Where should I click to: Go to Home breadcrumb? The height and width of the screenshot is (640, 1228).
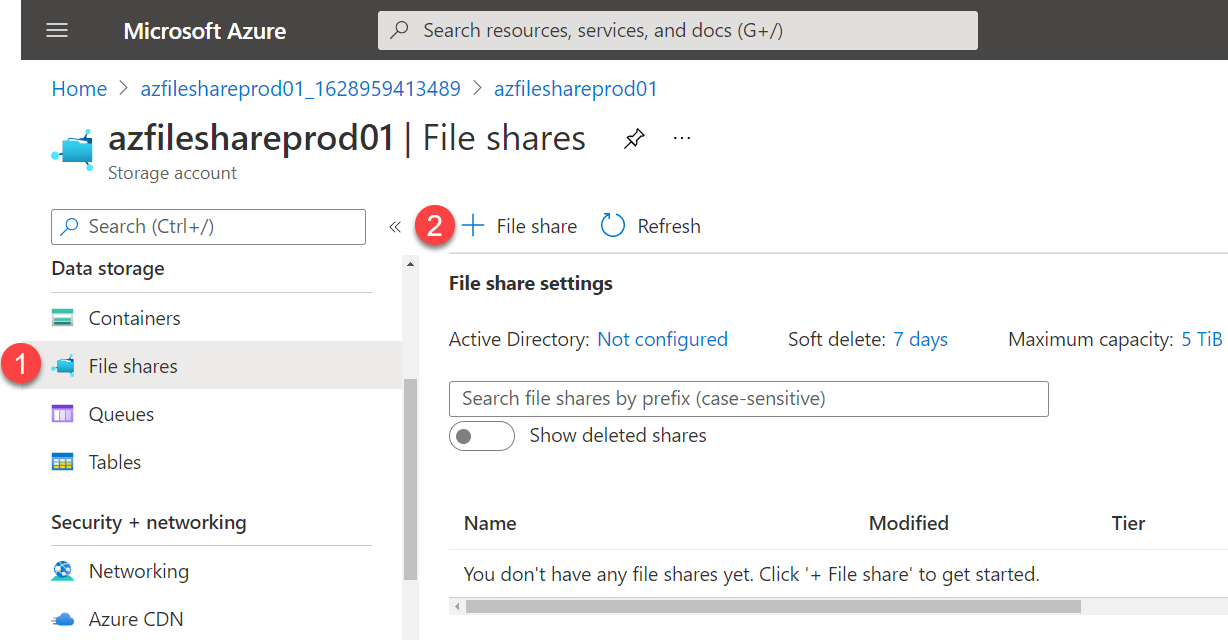click(x=79, y=89)
